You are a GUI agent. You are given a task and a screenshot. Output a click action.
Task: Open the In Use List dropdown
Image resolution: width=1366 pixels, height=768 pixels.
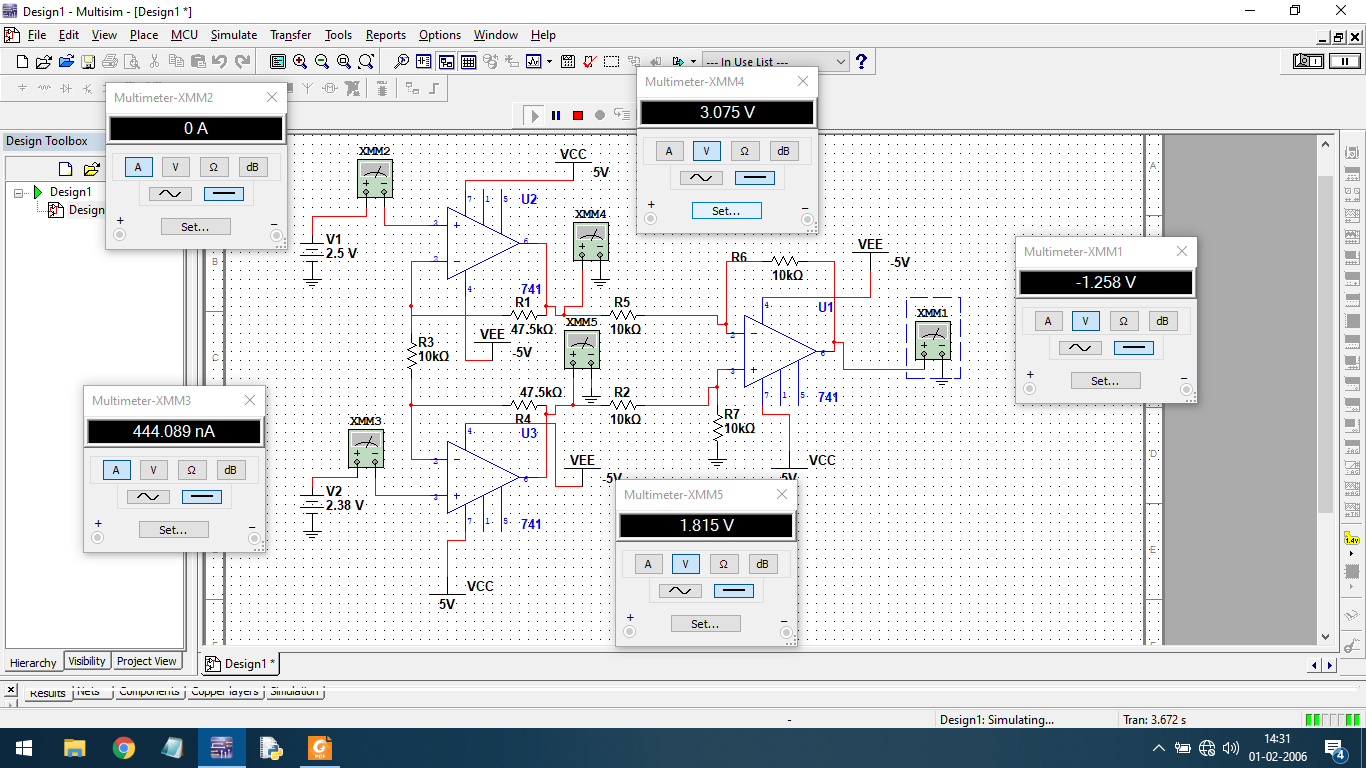[x=840, y=61]
